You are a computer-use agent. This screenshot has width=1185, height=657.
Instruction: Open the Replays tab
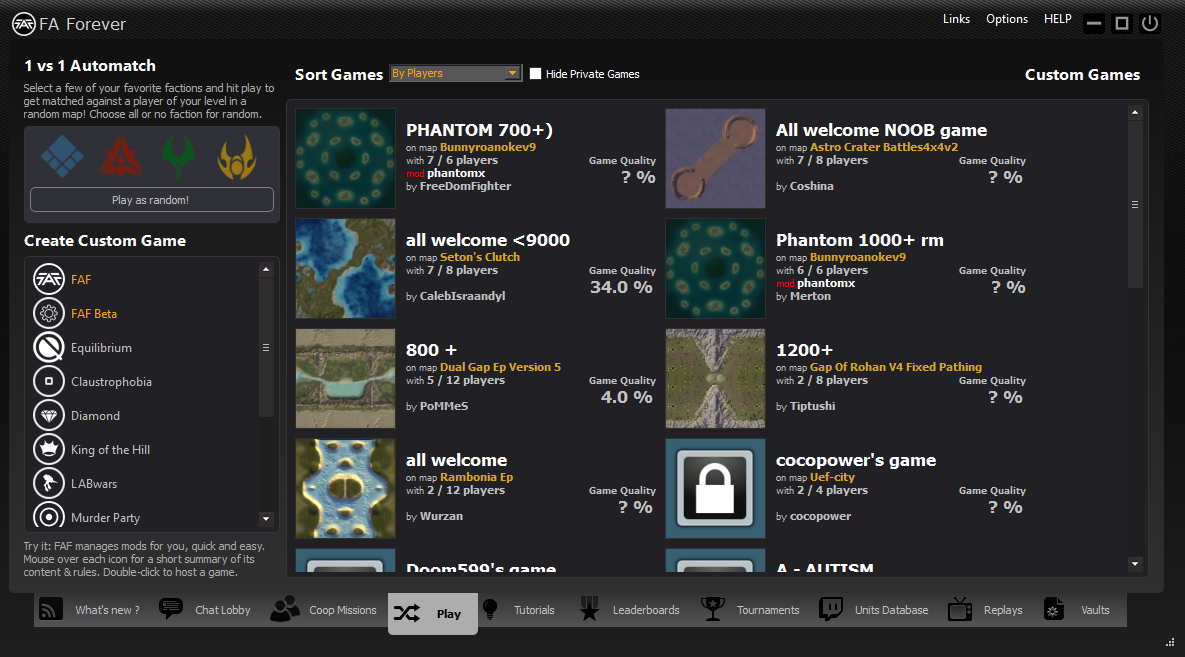coord(986,610)
